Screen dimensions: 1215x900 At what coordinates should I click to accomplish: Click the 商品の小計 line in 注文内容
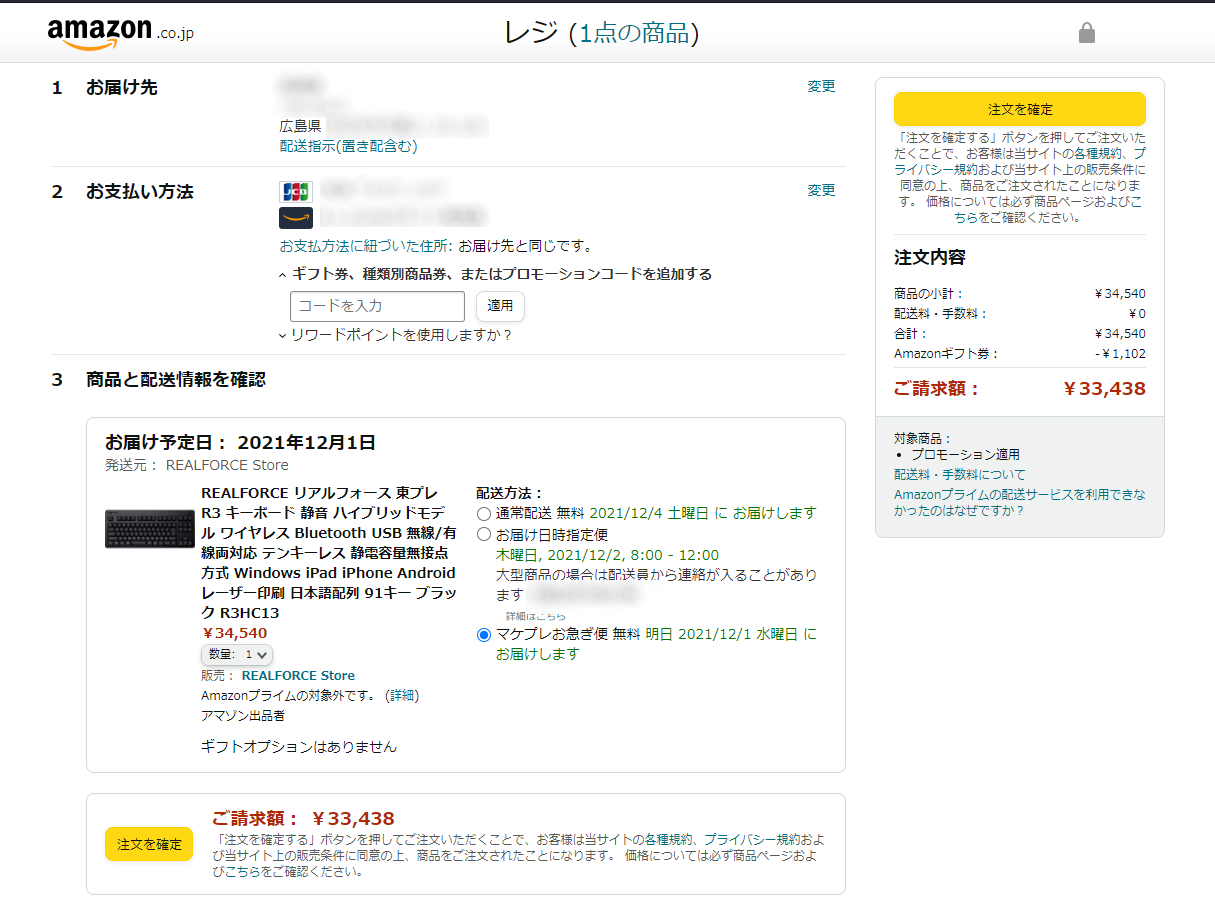coord(1020,294)
